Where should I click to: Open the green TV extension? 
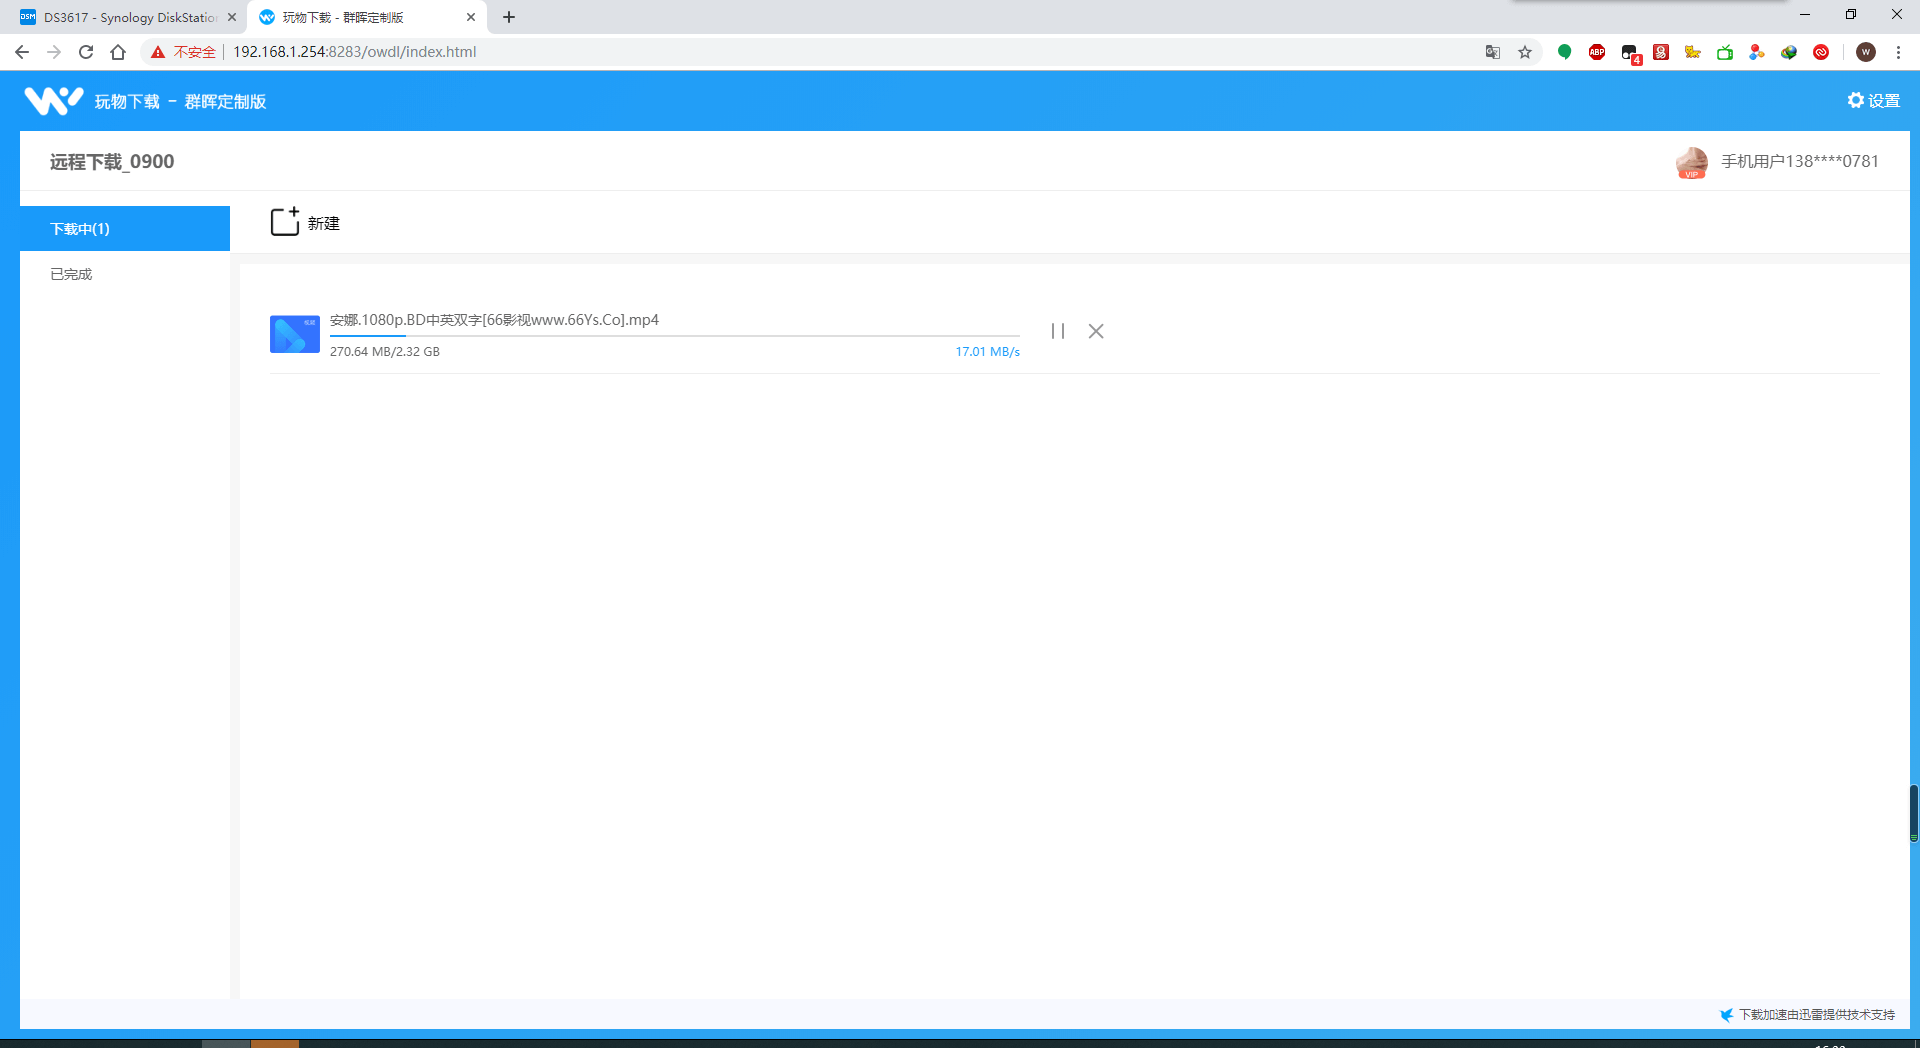(x=1725, y=52)
